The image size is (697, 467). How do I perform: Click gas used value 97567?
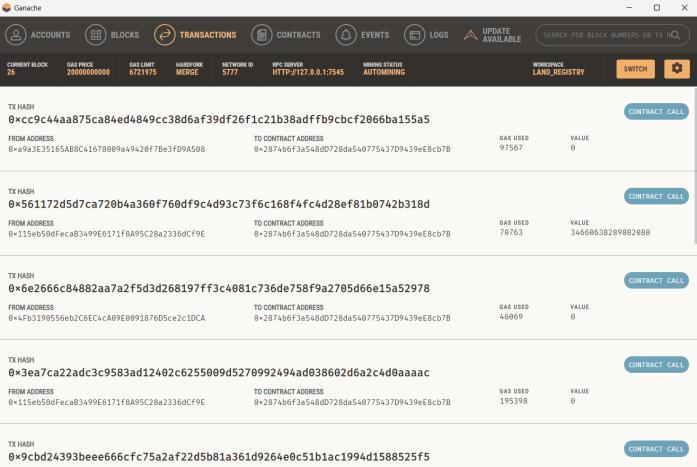pyautogui.click(x=511, y=148)
